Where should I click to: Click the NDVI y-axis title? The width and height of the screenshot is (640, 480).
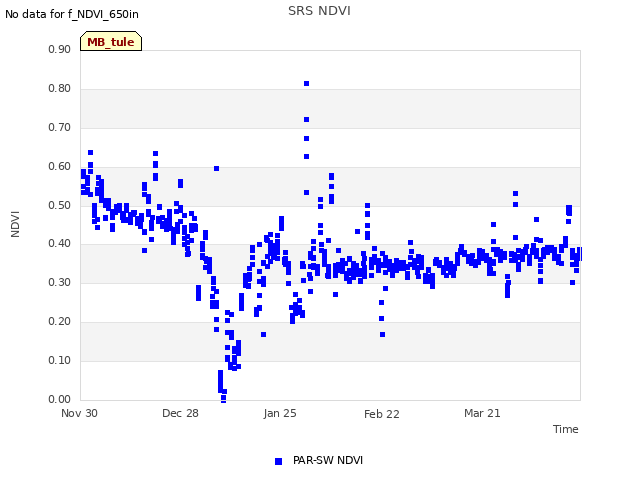point(15,224)
